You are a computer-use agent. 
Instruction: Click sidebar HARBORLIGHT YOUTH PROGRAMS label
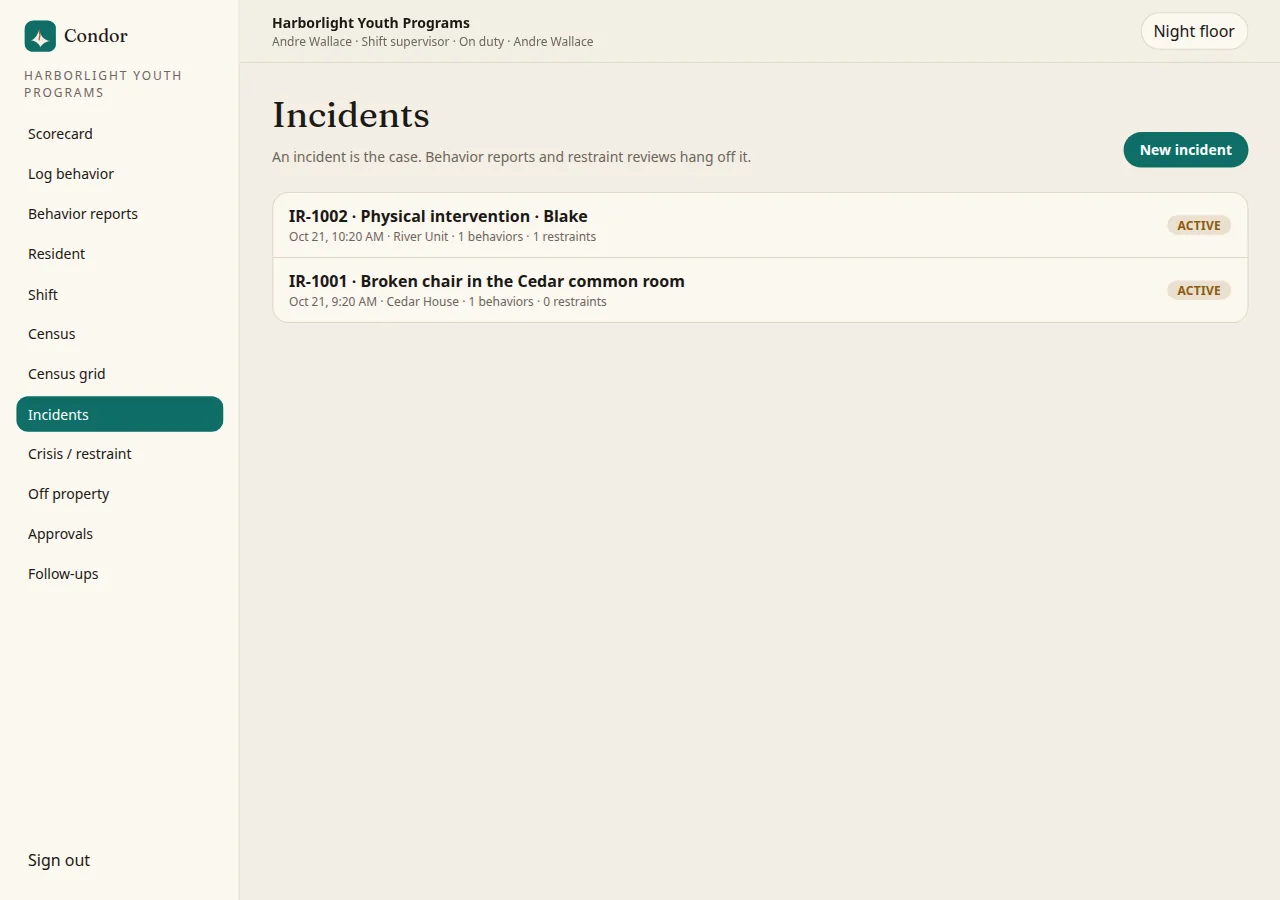103,84
